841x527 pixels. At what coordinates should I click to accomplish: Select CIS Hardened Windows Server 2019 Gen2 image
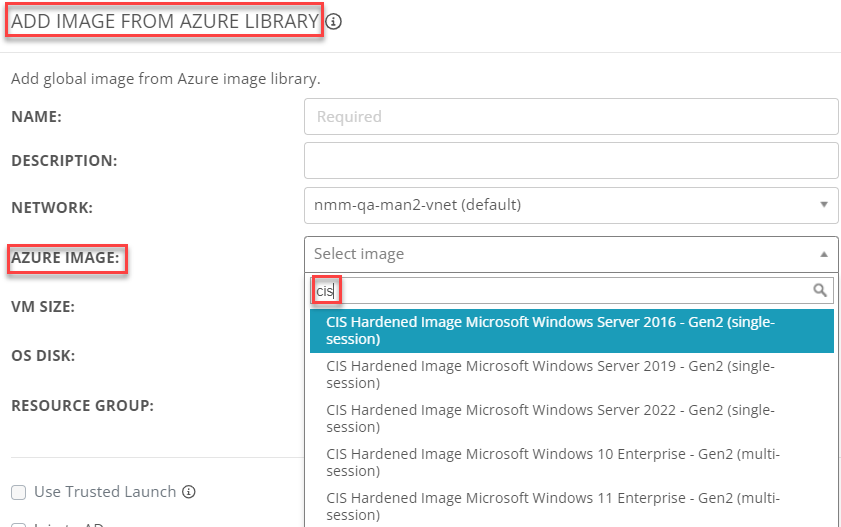coord(572,374)
